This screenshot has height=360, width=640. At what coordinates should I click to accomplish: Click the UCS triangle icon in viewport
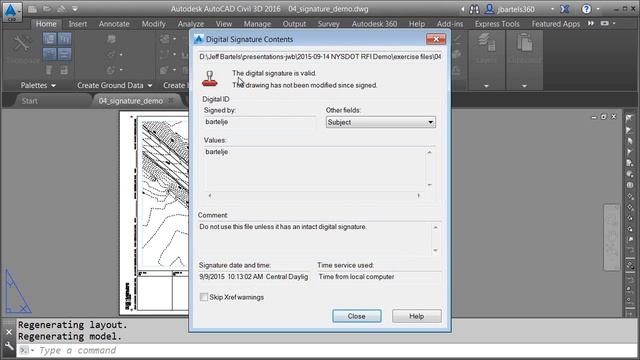click(x=18, y=291)
